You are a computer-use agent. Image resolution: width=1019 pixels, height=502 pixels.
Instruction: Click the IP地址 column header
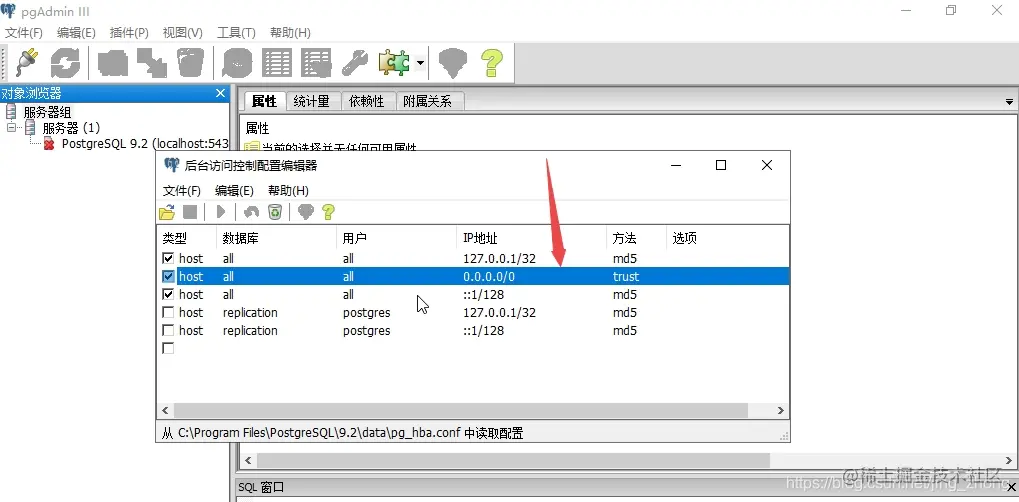[531, 238]
